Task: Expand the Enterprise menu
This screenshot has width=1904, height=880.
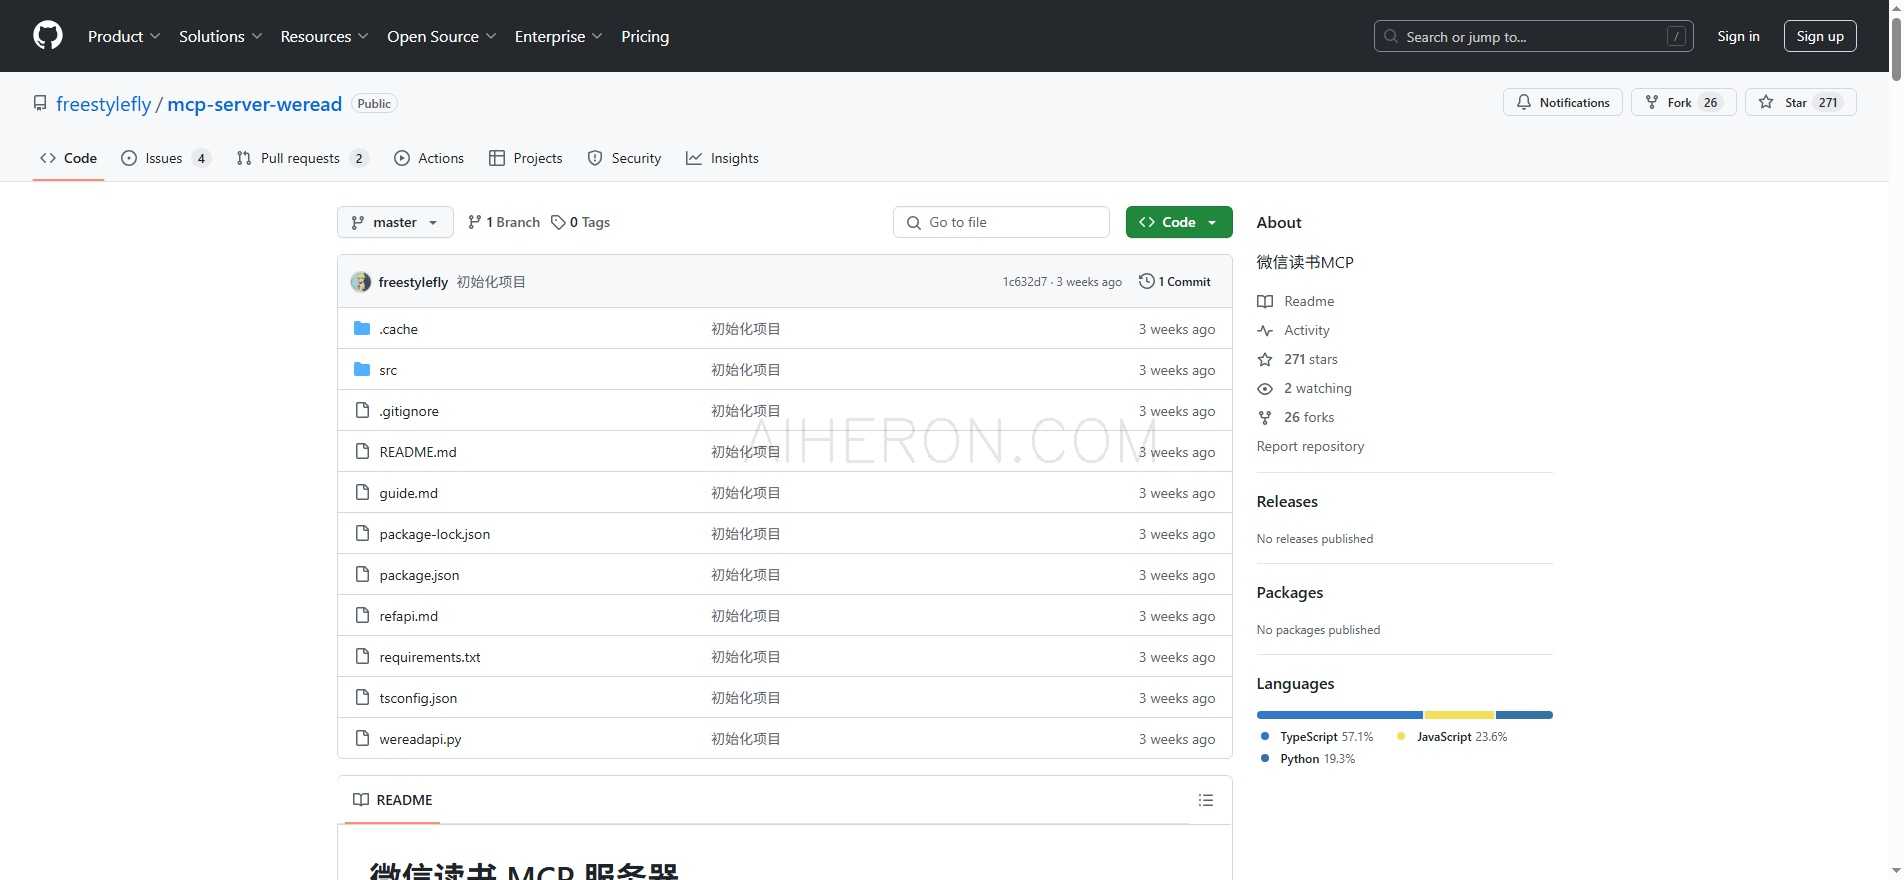Action: [x=558, y=36]
